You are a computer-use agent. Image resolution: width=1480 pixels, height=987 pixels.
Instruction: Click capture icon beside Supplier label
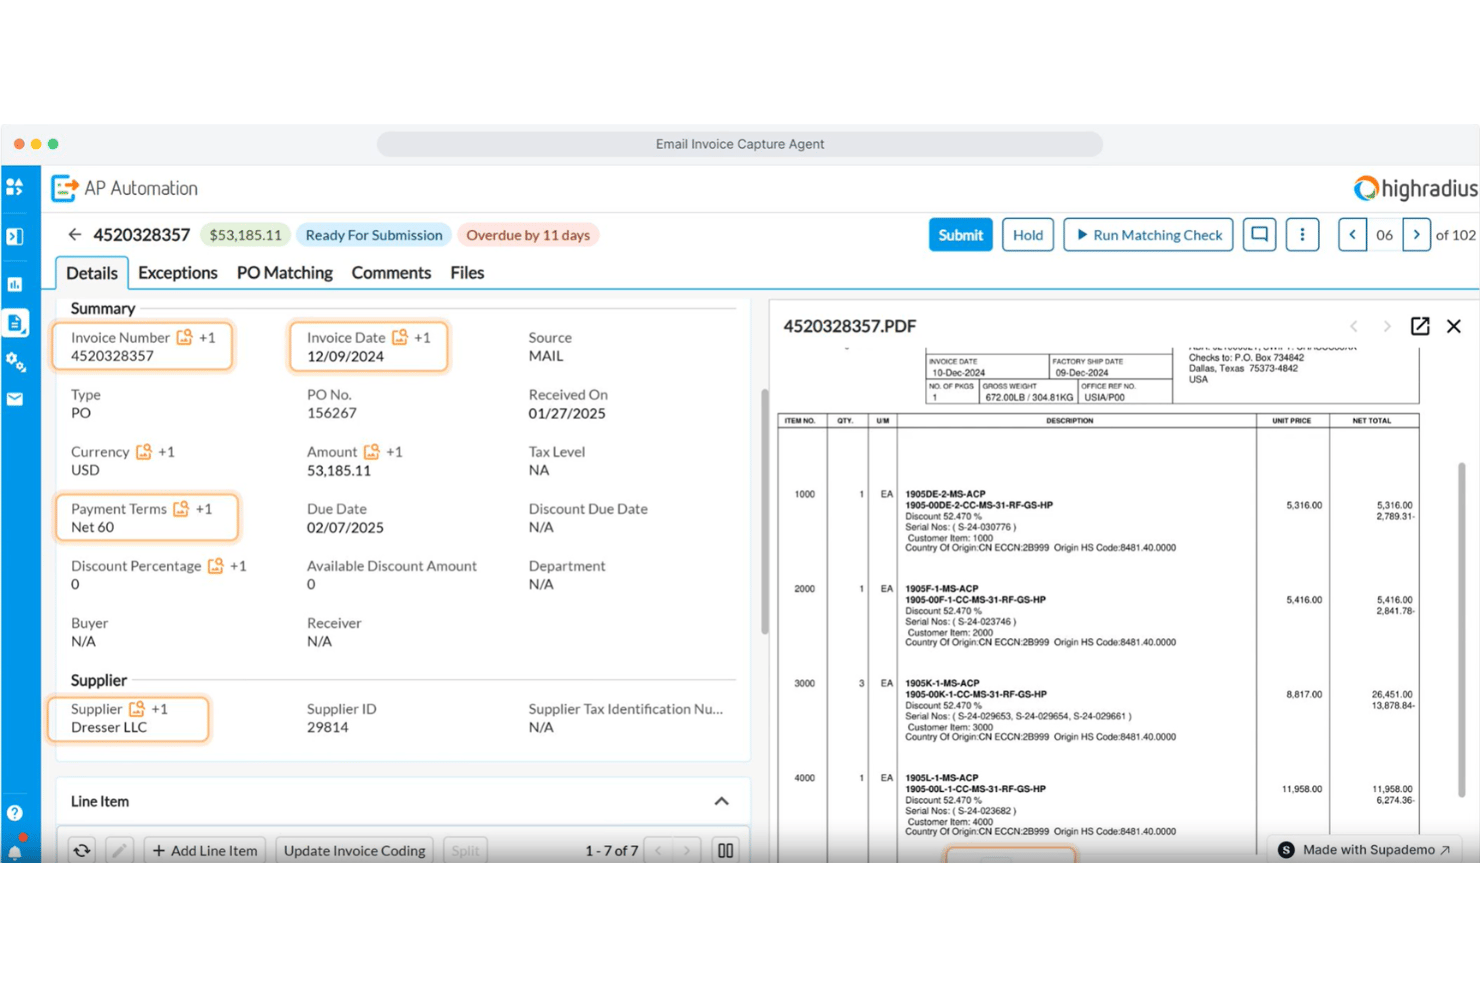137,709
